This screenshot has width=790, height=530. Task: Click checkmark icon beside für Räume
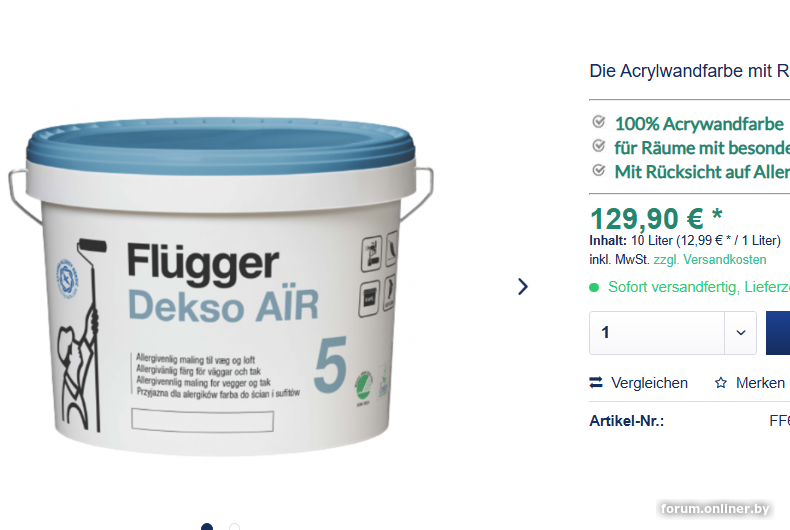(x=599, y=146)
